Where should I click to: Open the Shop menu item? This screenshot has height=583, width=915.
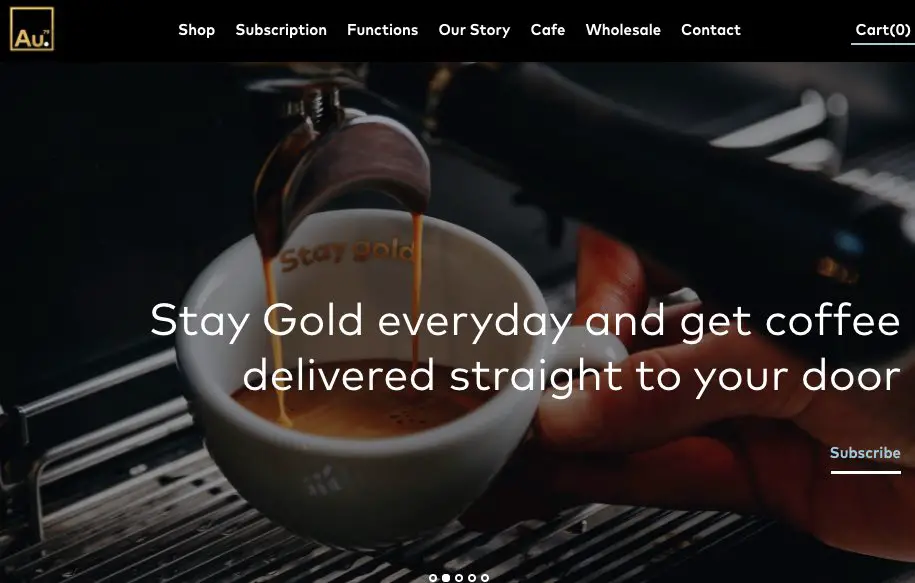point(197,30)
